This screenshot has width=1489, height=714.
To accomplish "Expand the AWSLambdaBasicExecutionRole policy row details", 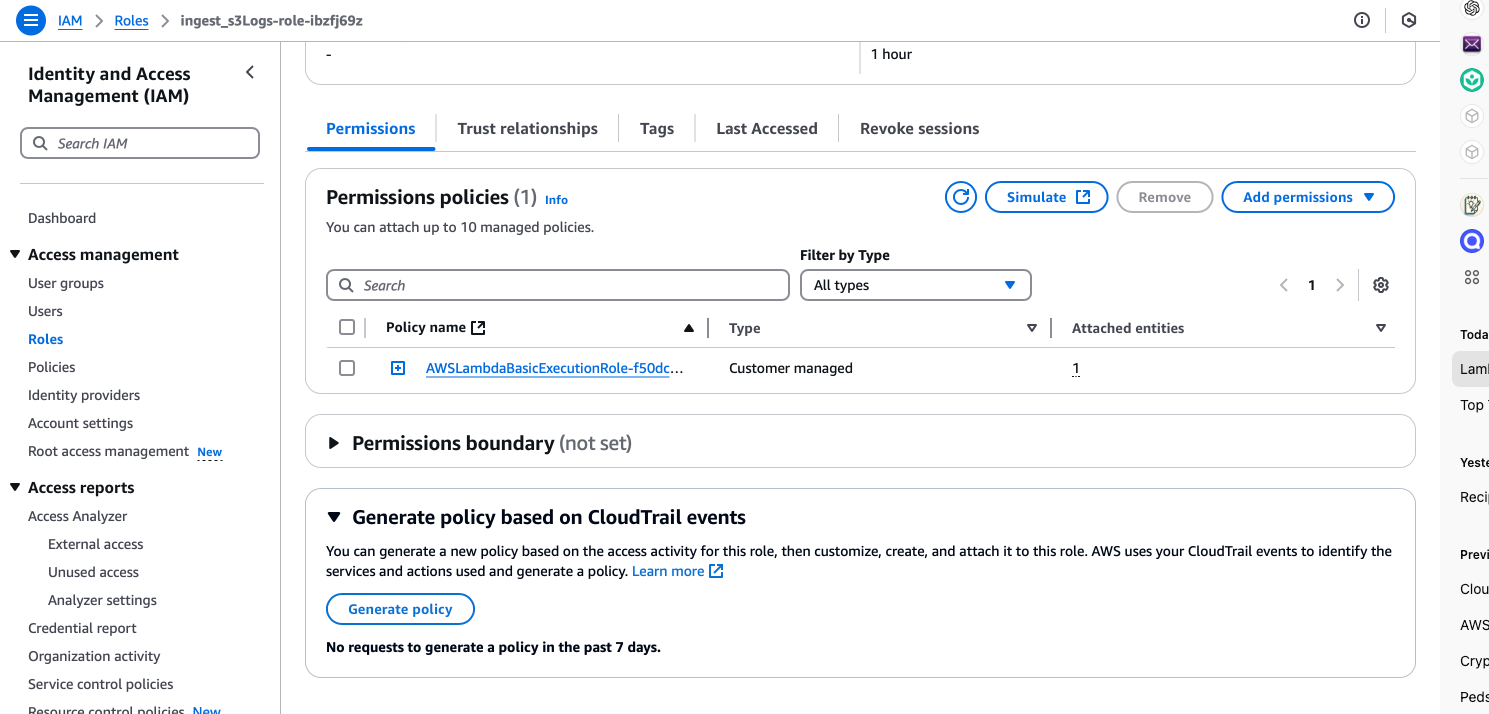I will (x=398, y=368).
